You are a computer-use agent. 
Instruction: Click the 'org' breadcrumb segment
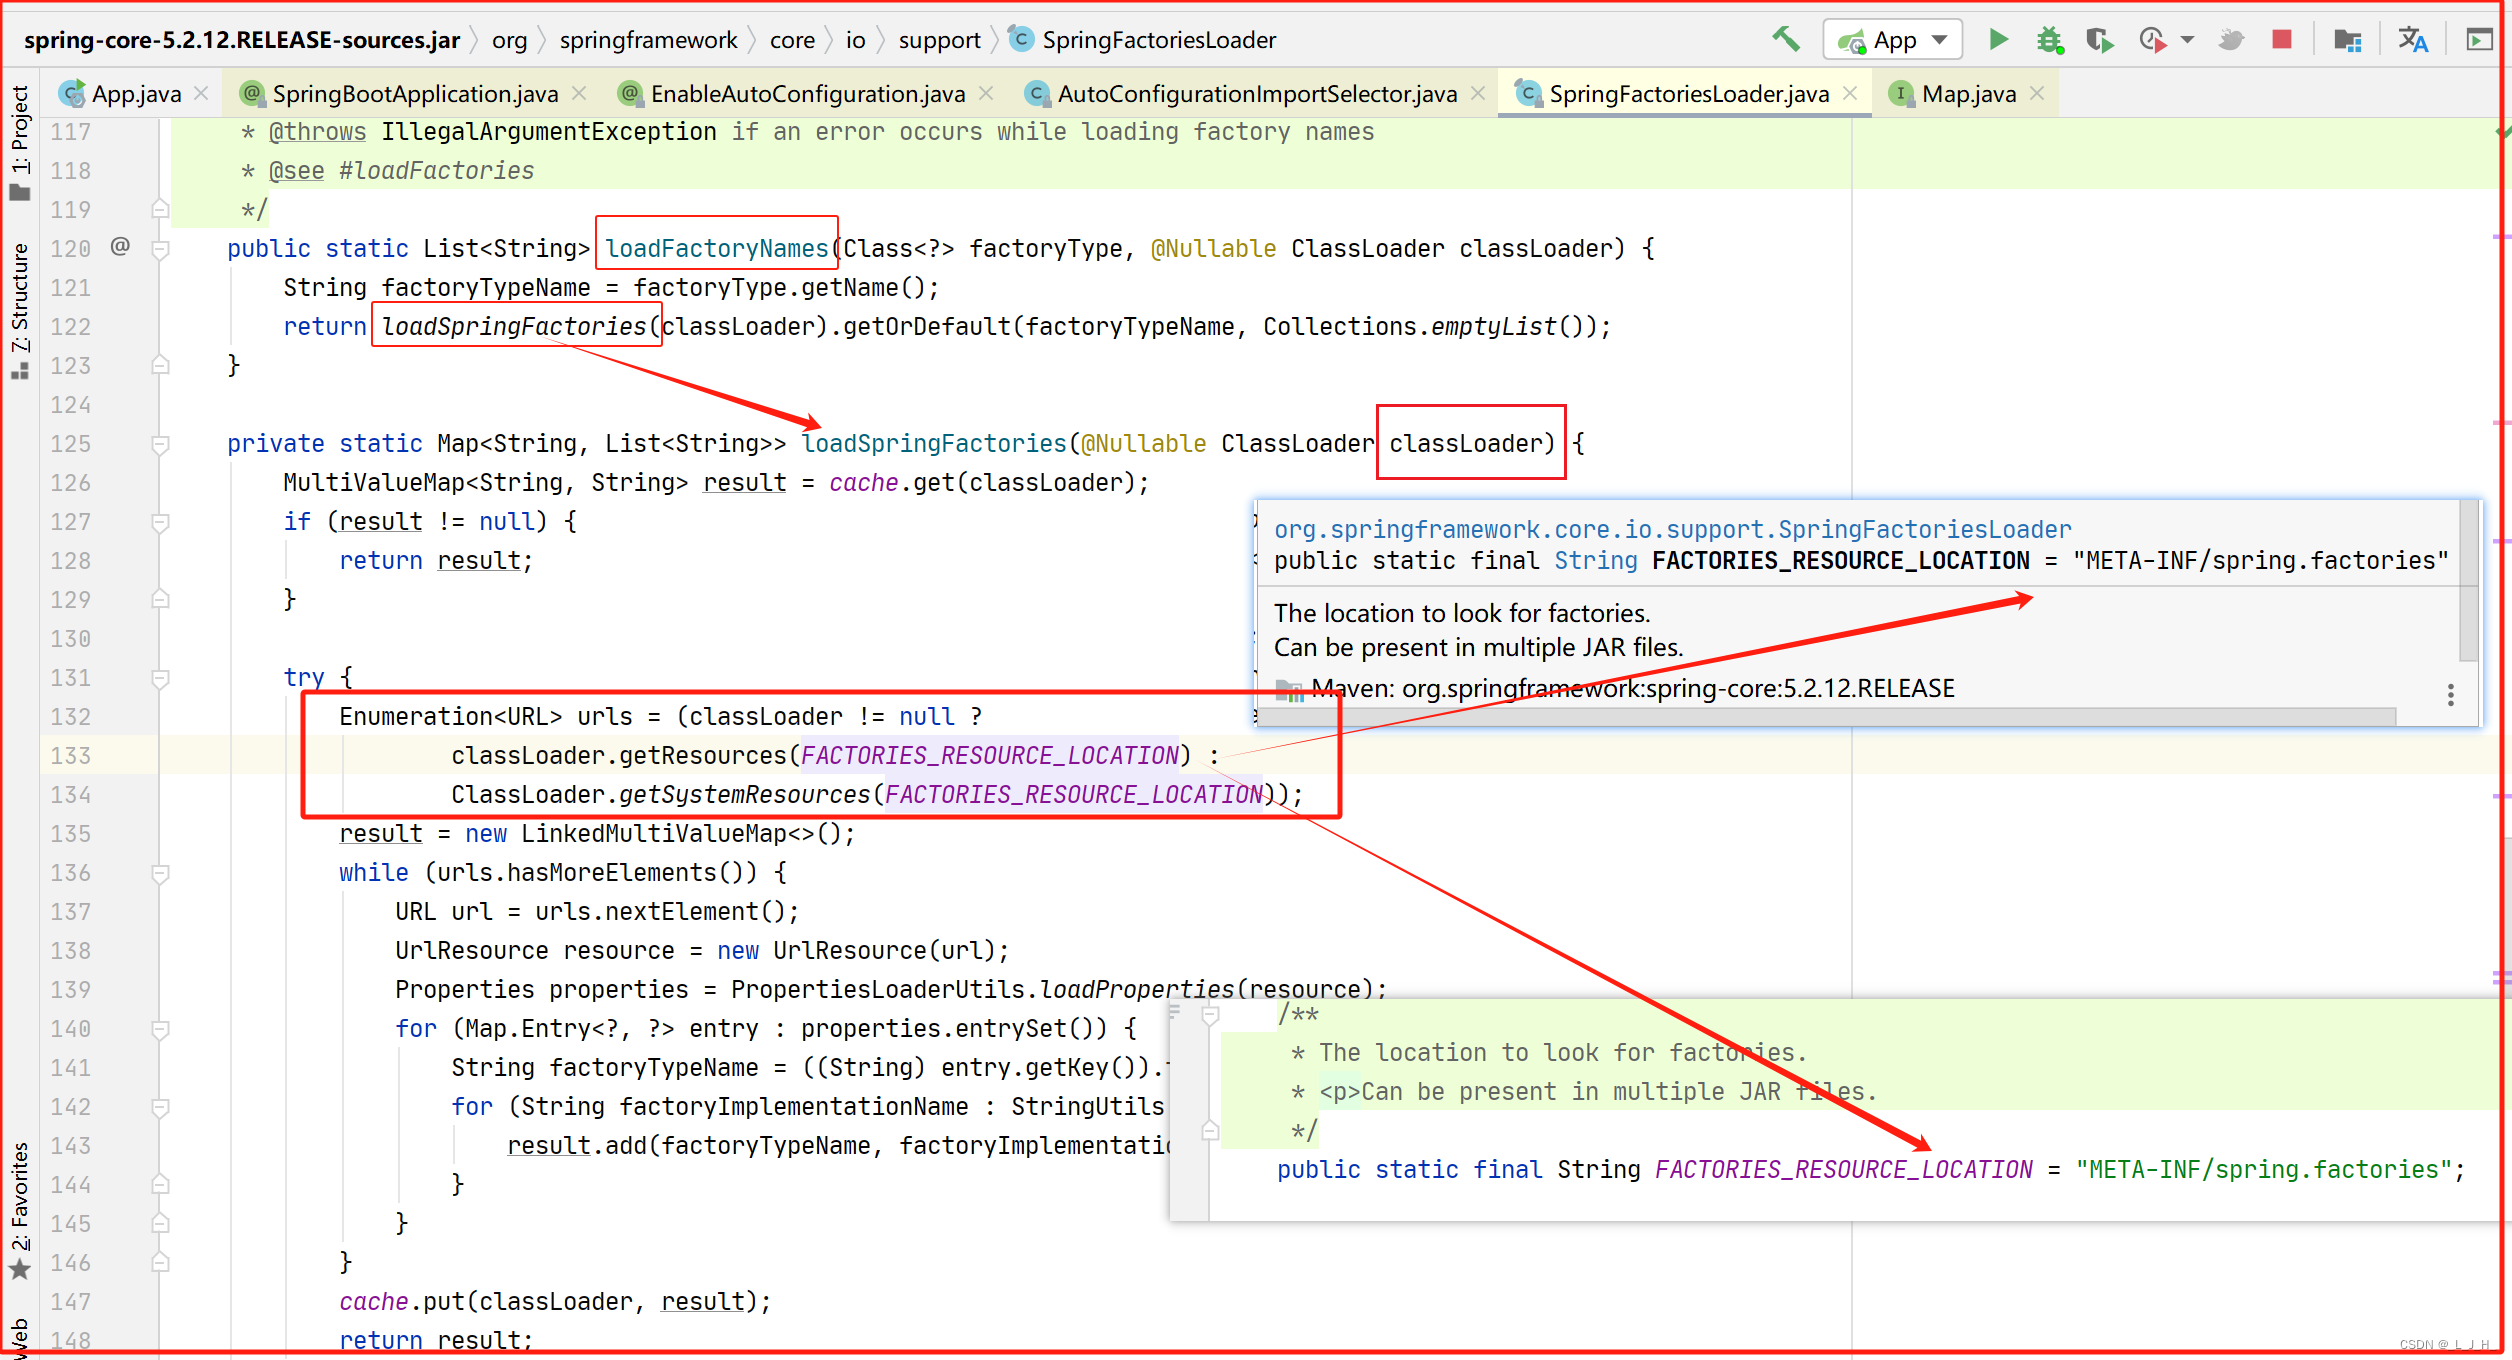[509, 40]
